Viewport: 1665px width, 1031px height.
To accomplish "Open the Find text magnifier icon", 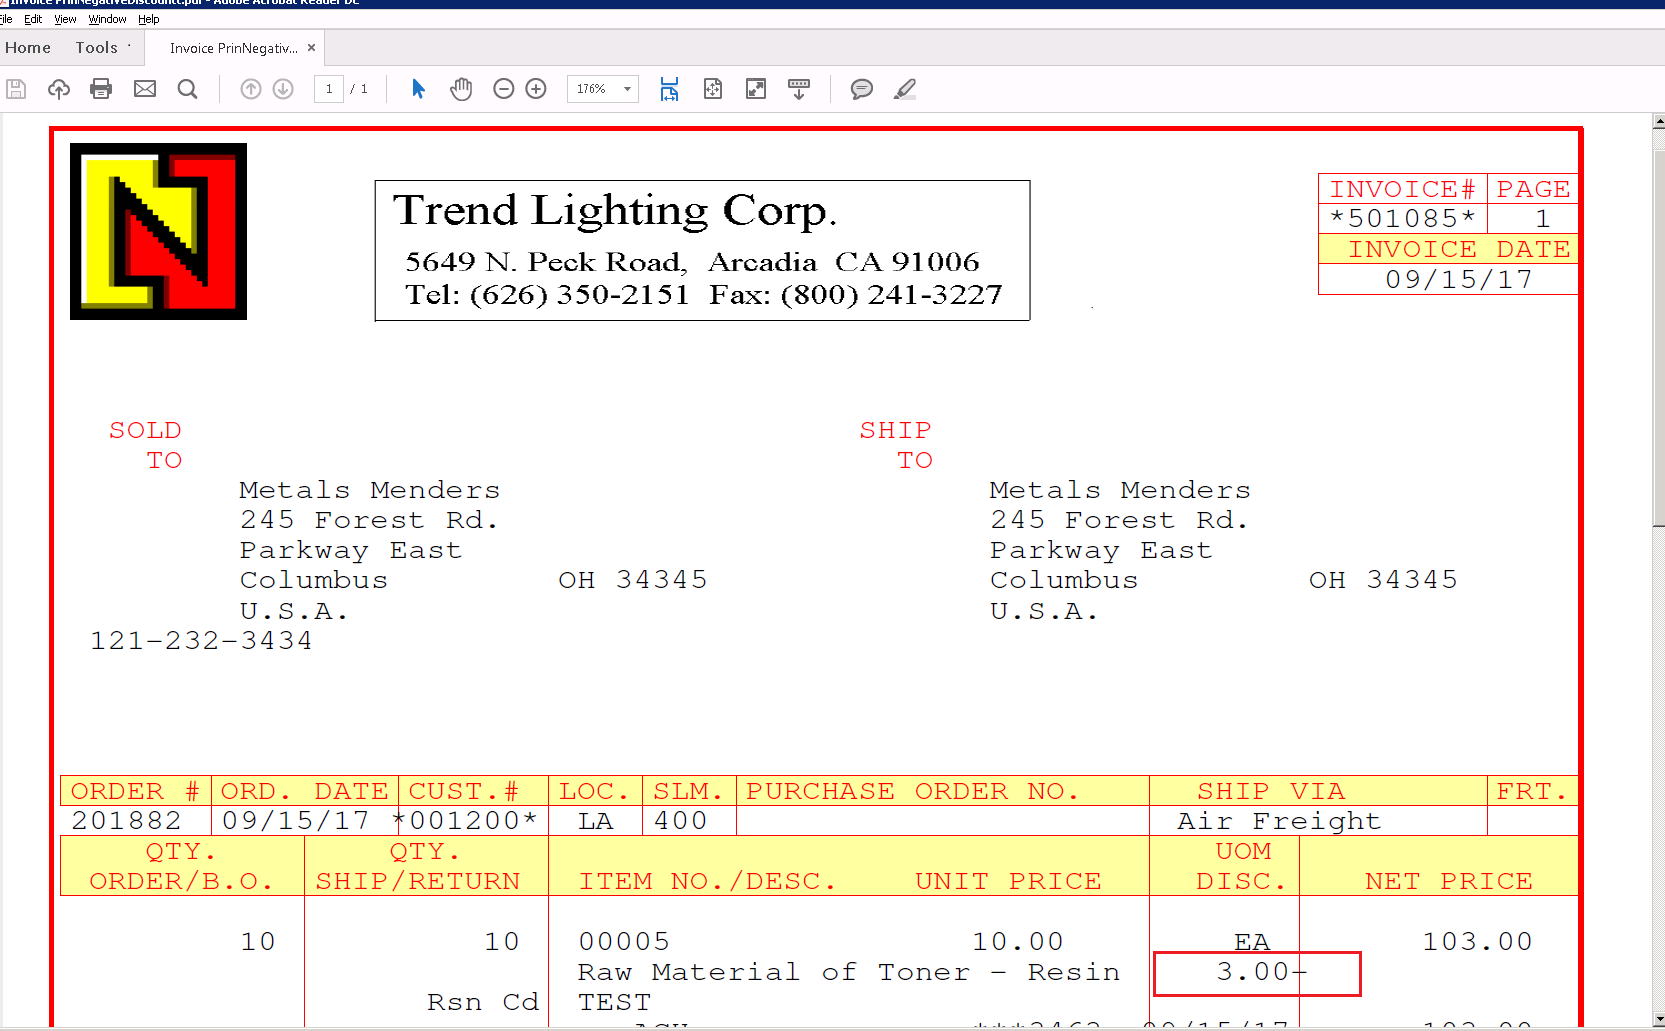I will (x=187, y=89).
